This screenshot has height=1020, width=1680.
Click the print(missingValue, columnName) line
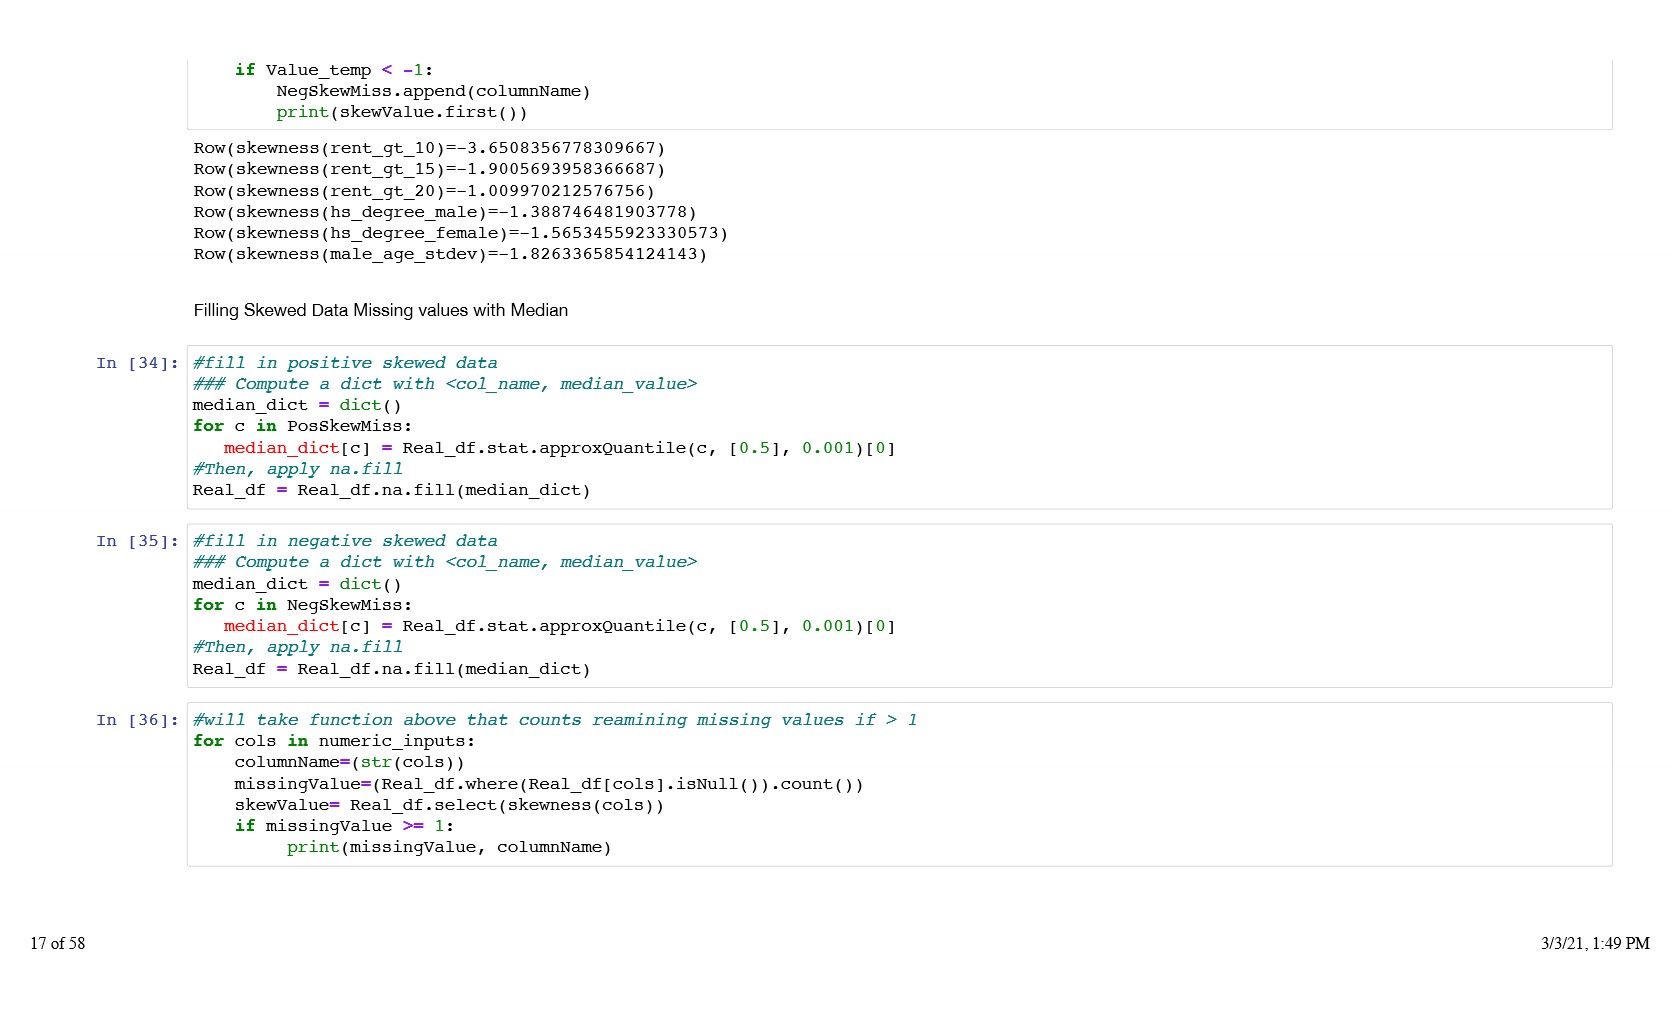[449, 847]
